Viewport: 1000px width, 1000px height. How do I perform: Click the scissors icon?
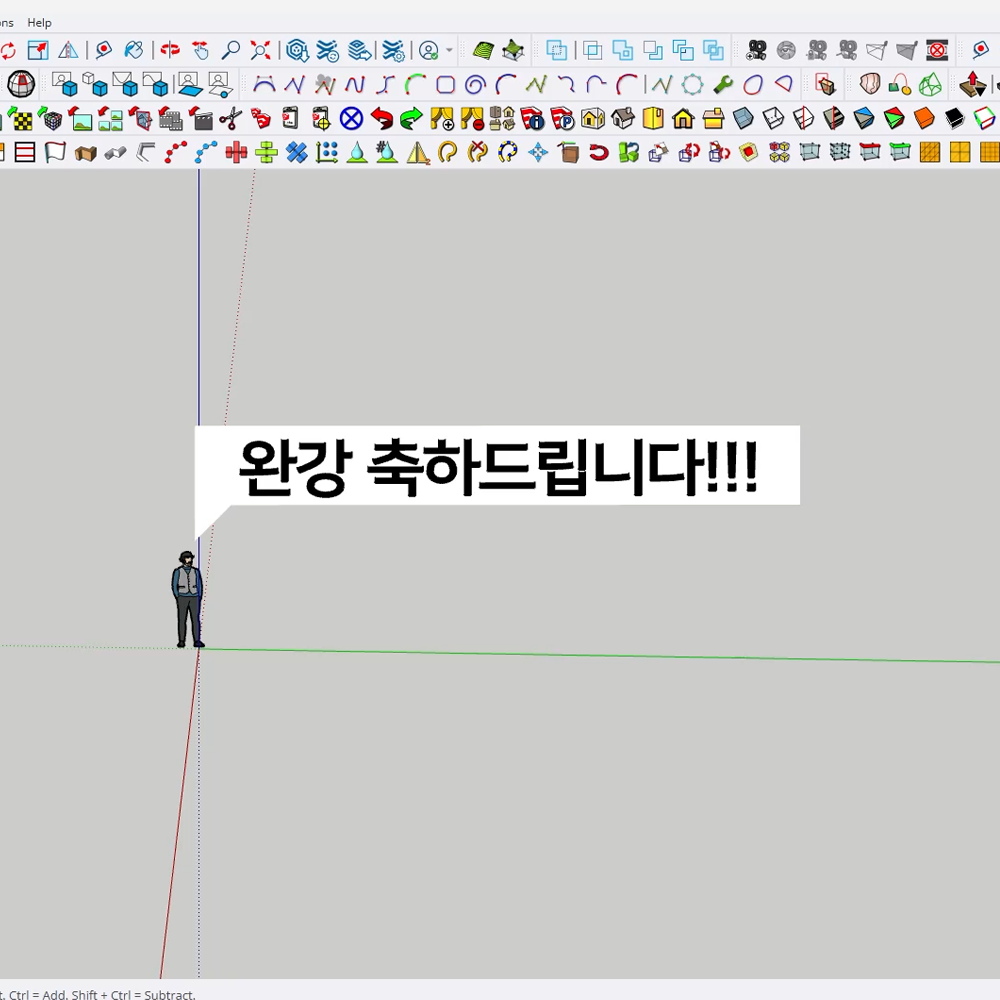tap(231, 120)
